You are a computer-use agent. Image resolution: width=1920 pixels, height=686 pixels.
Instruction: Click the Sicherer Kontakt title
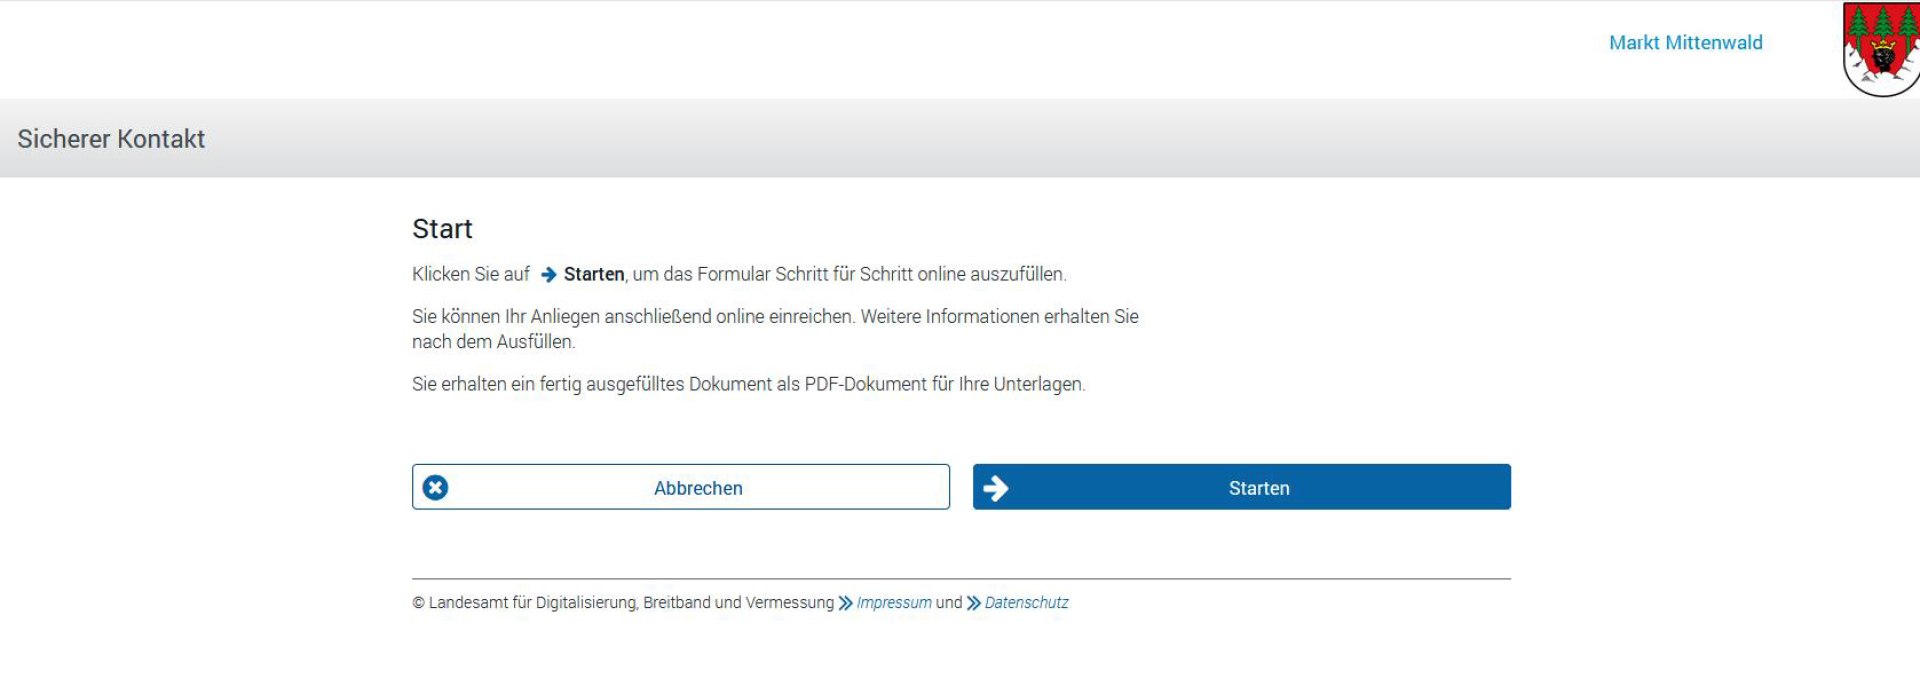pos(111,139)
